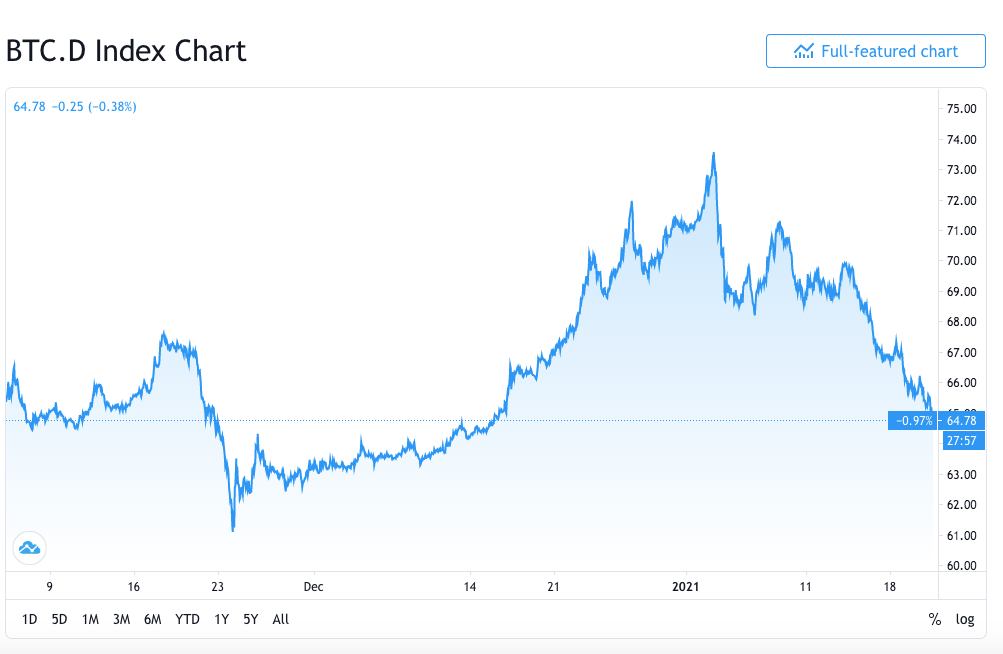The height and width of the screenshot is (654, 1003).
Task: Switch chart to 3M range
Action: (122, 619)
